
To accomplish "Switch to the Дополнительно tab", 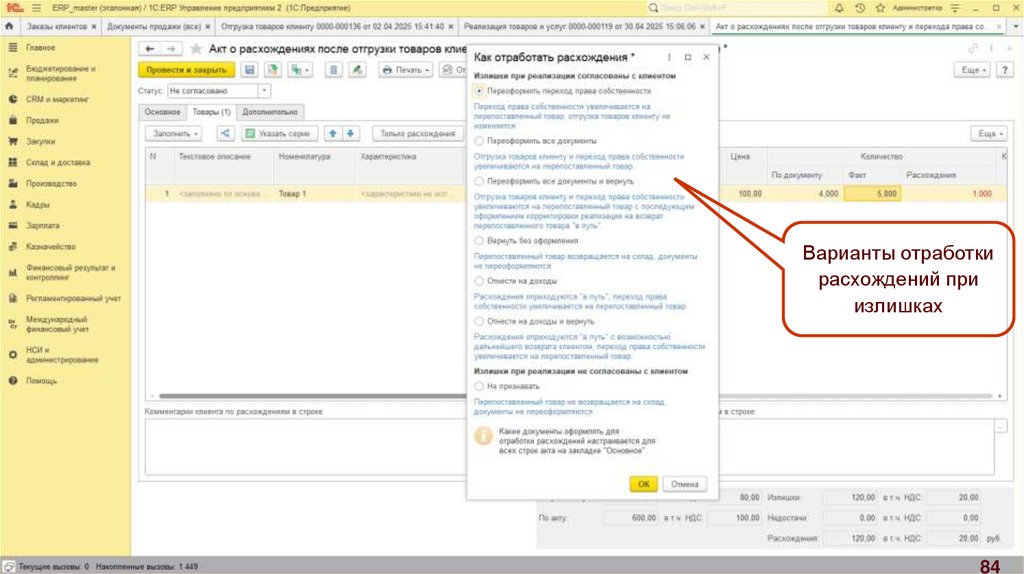I will click(x=270, y=112).
